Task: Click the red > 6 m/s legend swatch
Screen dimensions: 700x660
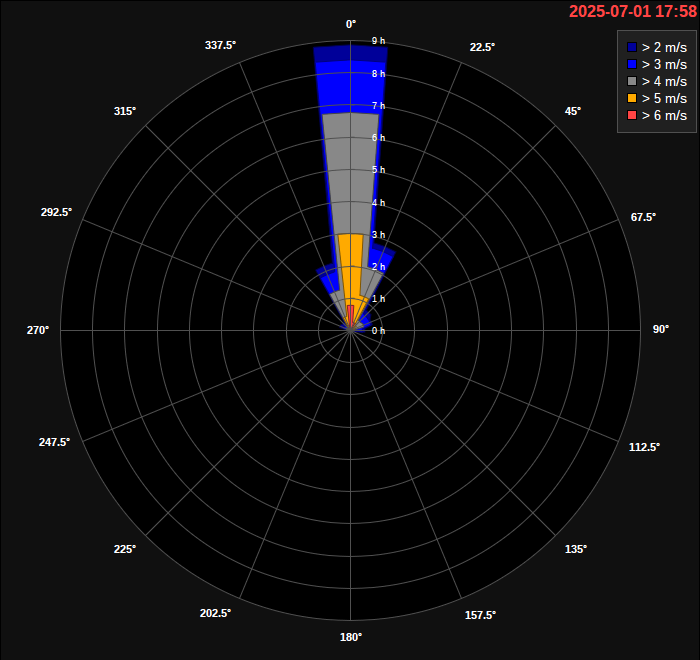Action: [x=632, y=115]
